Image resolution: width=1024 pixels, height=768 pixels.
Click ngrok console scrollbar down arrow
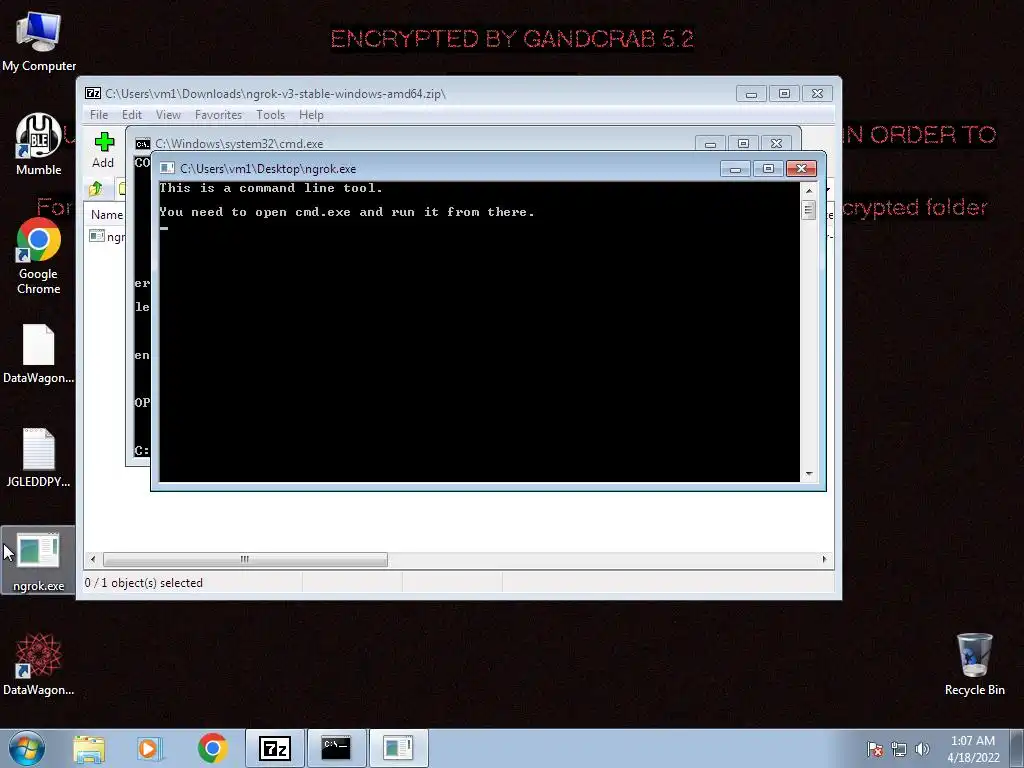(x=808, y=474)
